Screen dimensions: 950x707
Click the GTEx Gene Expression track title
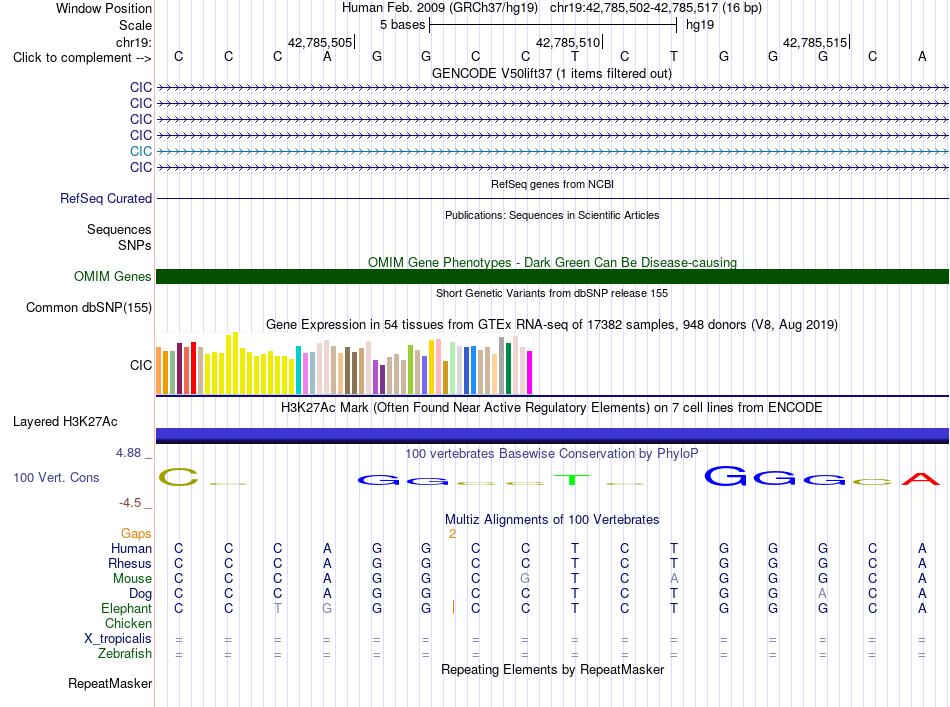coord(552,324)
